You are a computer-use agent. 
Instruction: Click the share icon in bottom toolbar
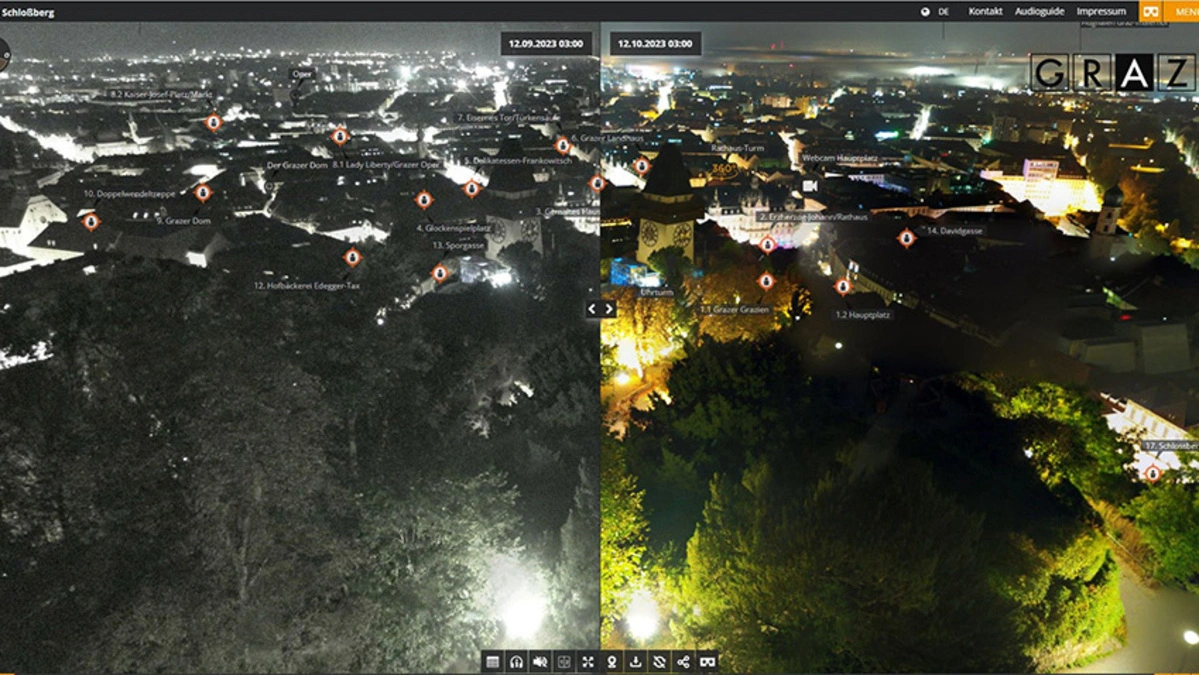click(684, 662)
